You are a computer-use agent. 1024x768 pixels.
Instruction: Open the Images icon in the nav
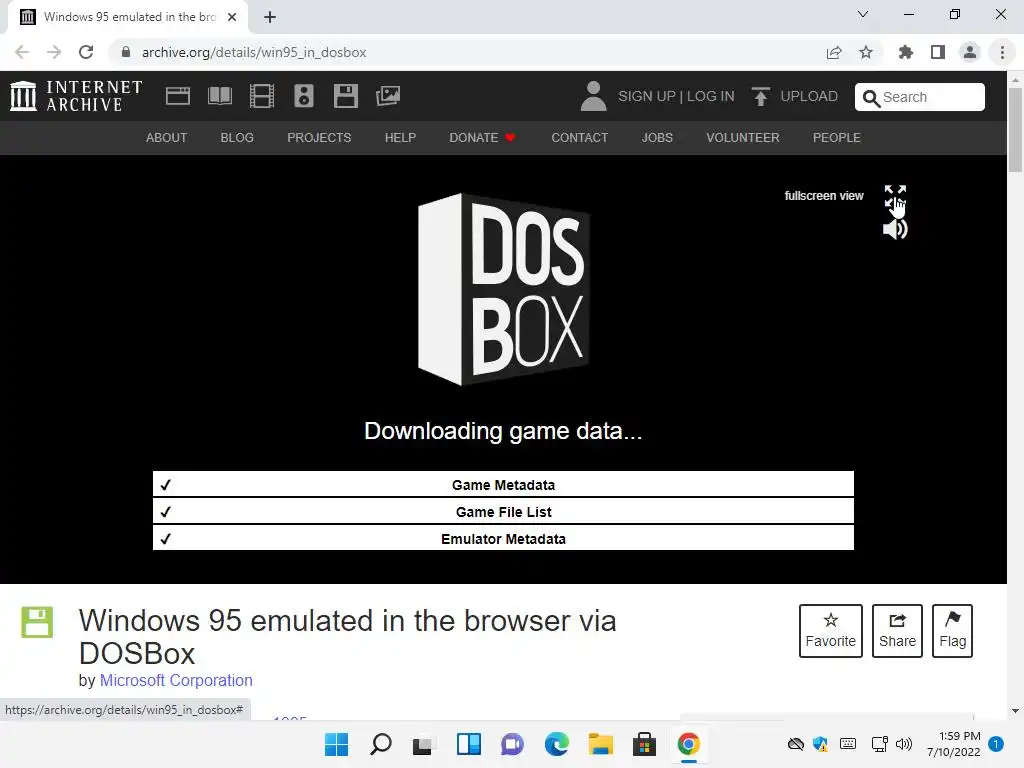click(388, 96)
